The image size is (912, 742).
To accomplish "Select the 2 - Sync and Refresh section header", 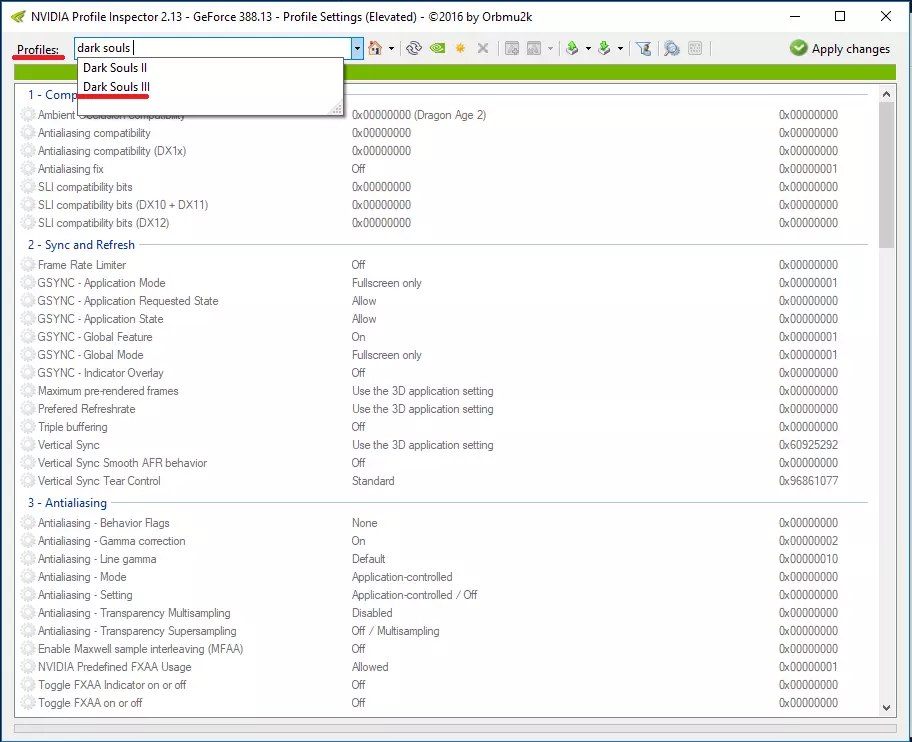I will point(81,245).
